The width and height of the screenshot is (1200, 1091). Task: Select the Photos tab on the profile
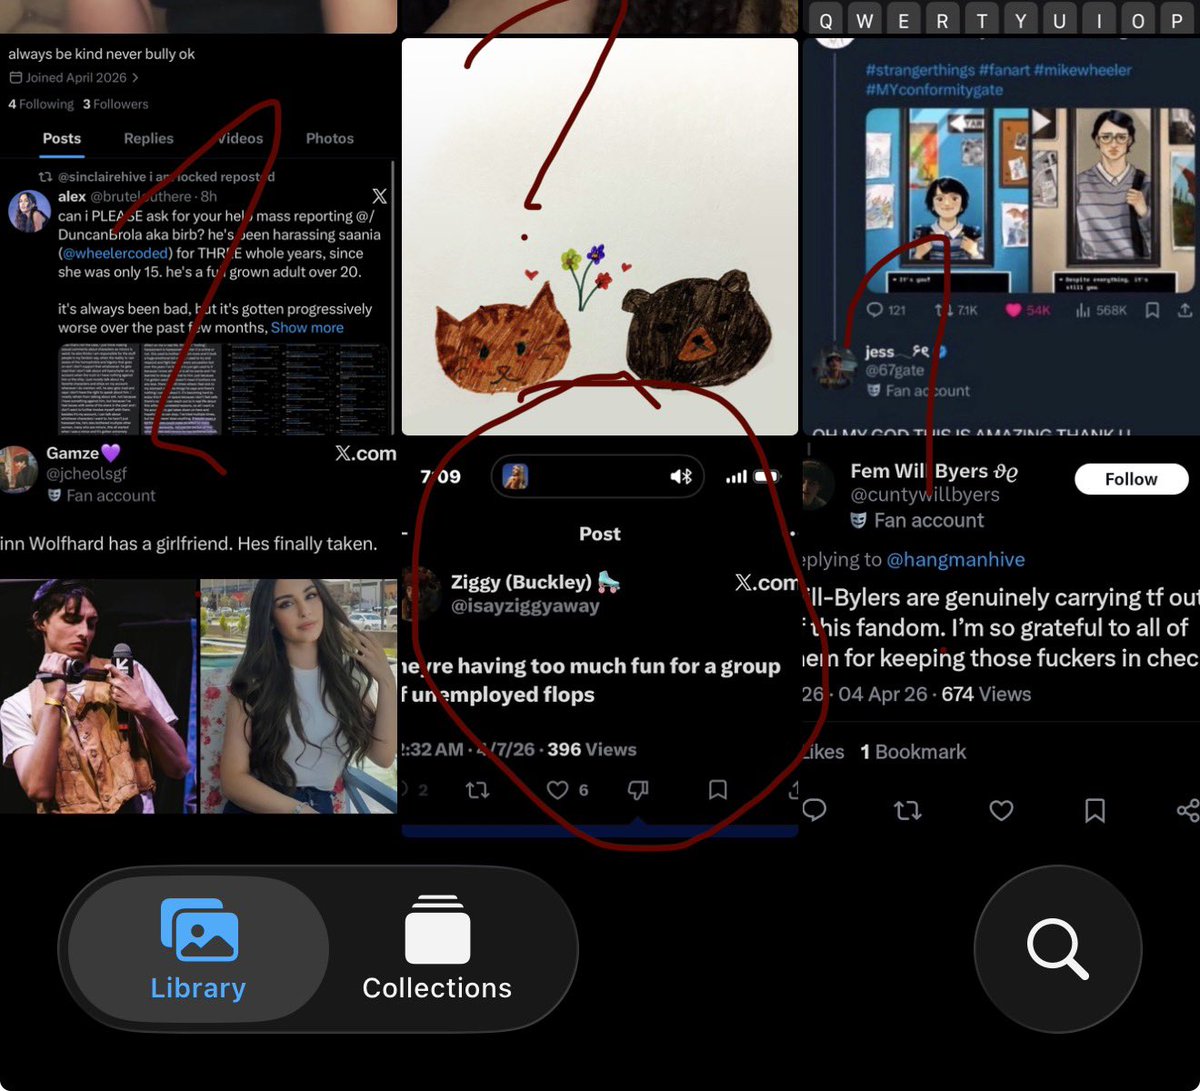329,138
